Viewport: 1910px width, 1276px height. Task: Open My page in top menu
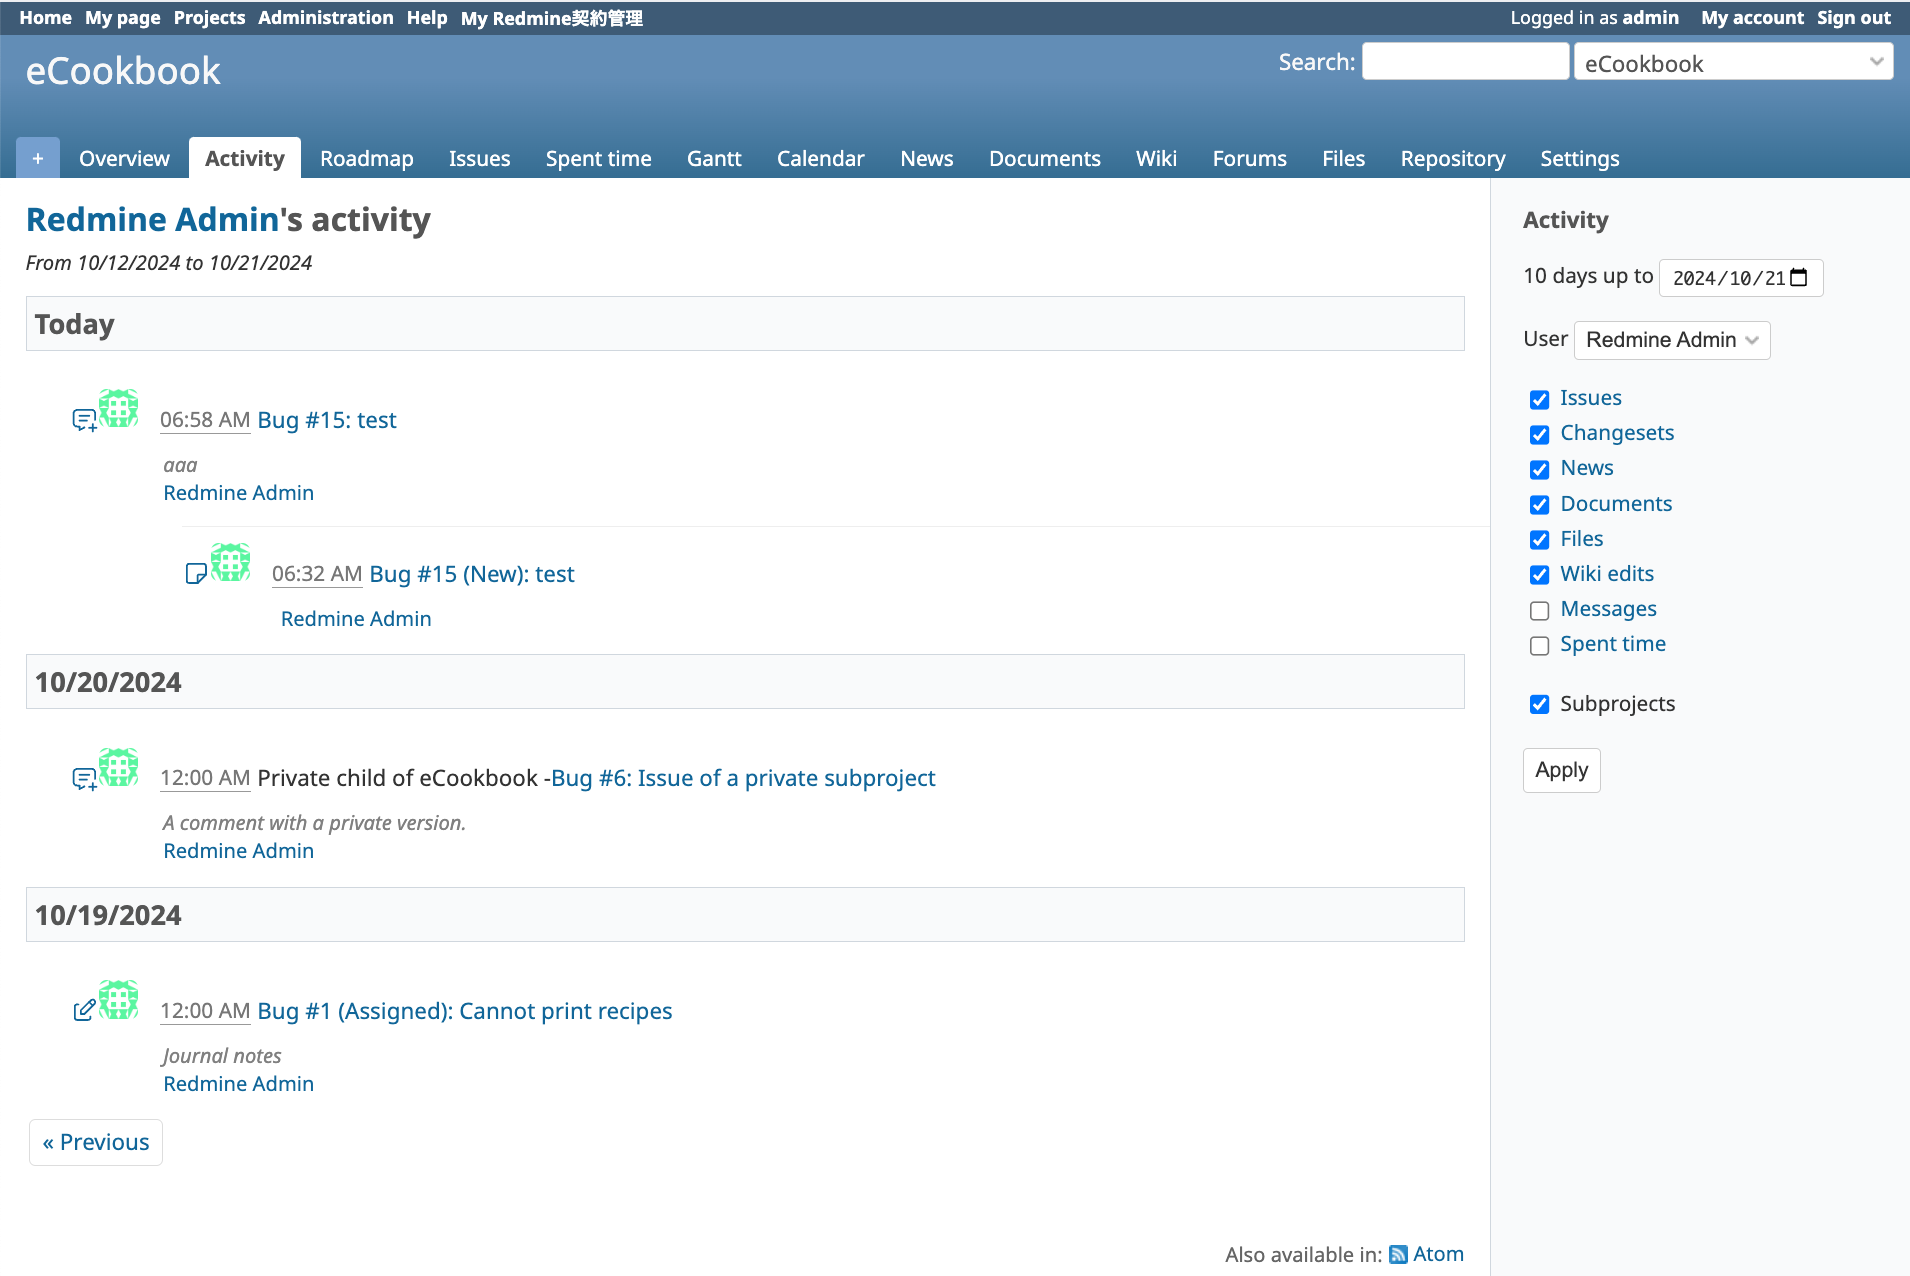click(x=123, y=17)
